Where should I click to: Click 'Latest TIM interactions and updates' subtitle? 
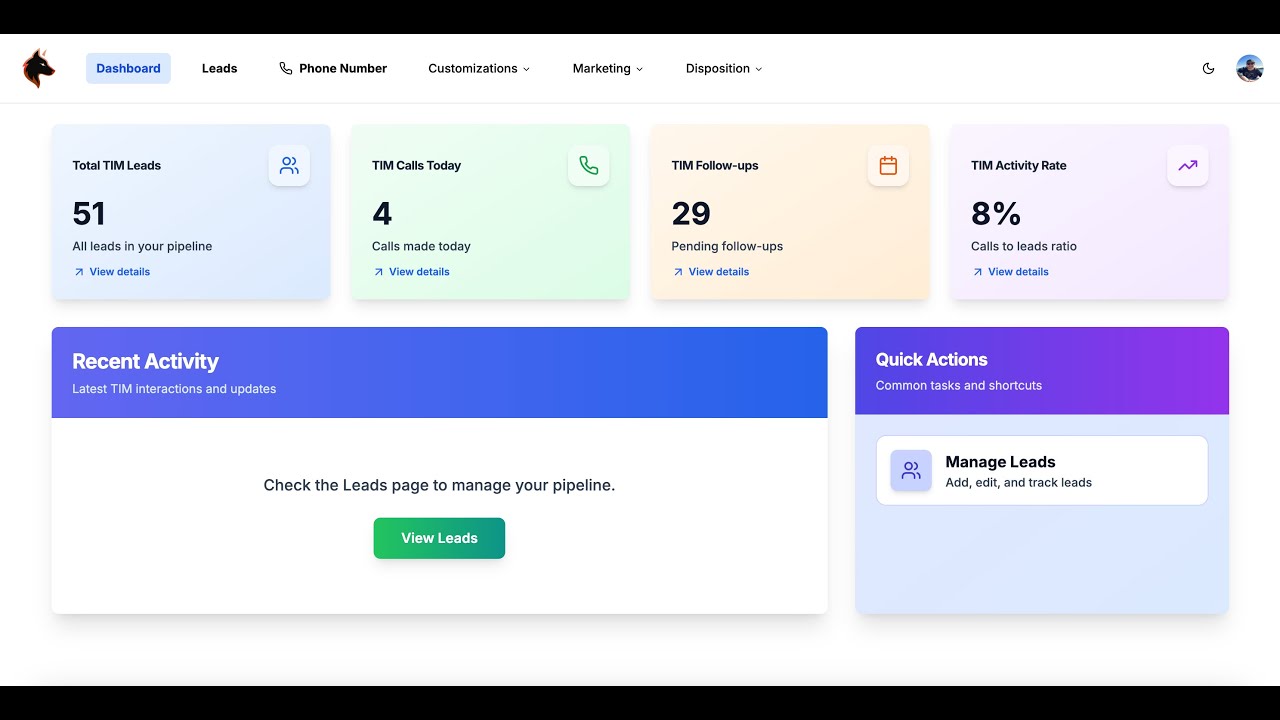click(x=174, y=389)
